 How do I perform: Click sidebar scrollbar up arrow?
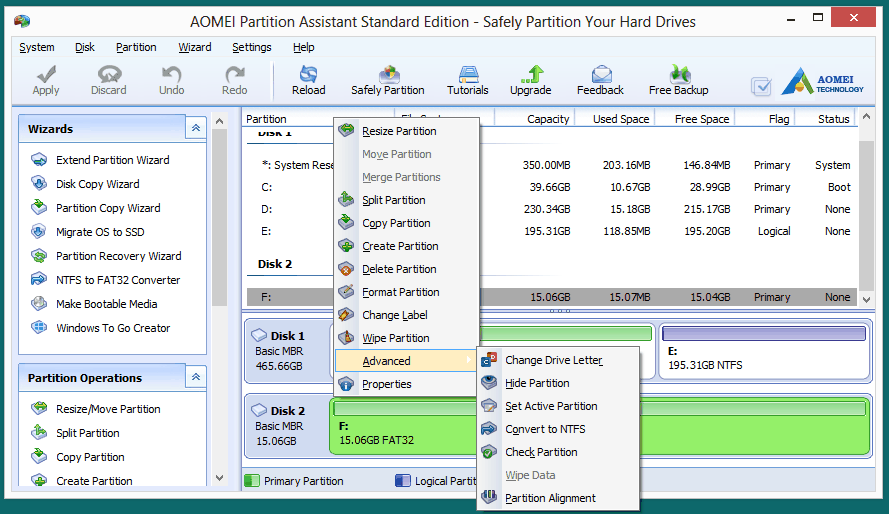tap(219, 121)
